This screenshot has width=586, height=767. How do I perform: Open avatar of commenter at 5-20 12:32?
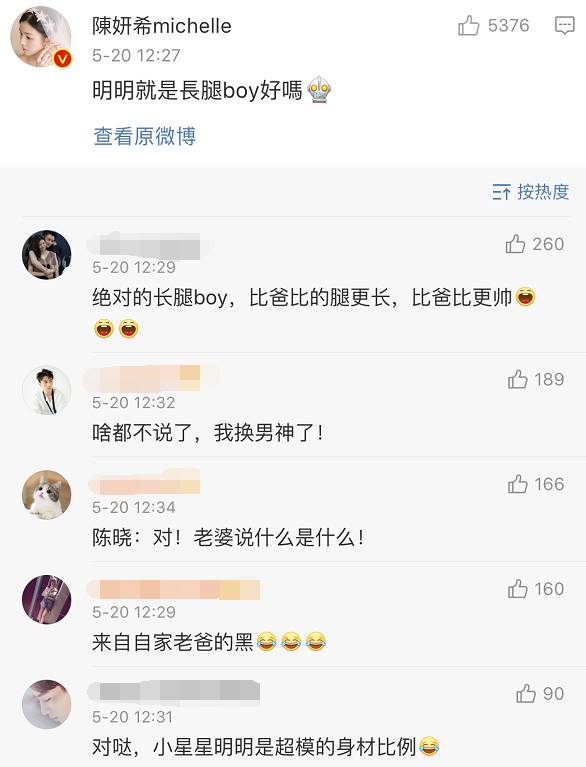click(46, 390)
